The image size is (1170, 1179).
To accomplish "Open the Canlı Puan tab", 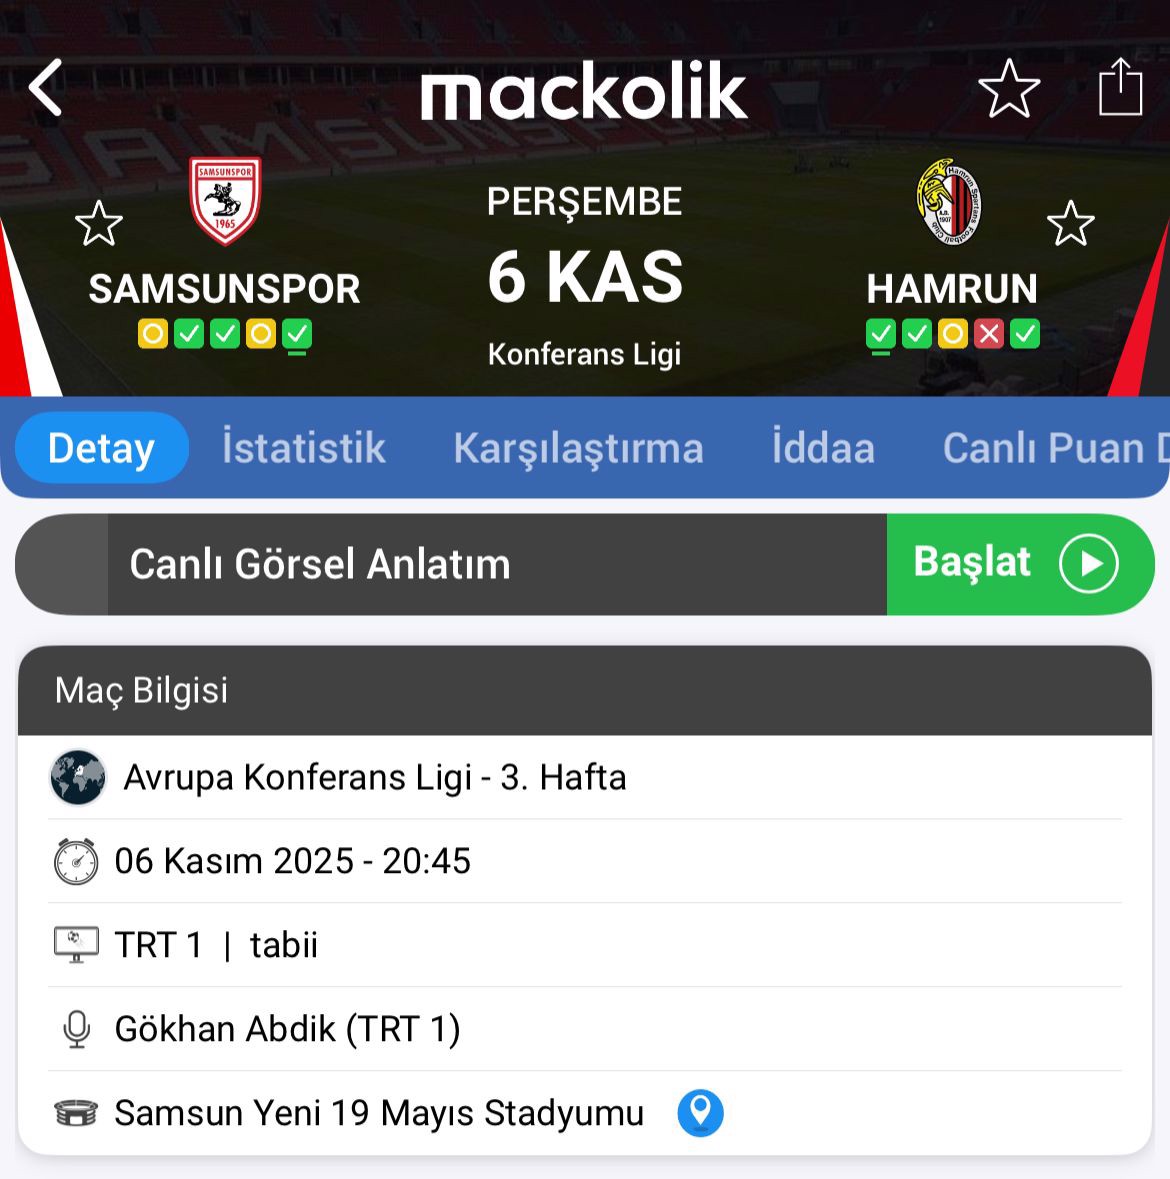I will click(1055, 448).
